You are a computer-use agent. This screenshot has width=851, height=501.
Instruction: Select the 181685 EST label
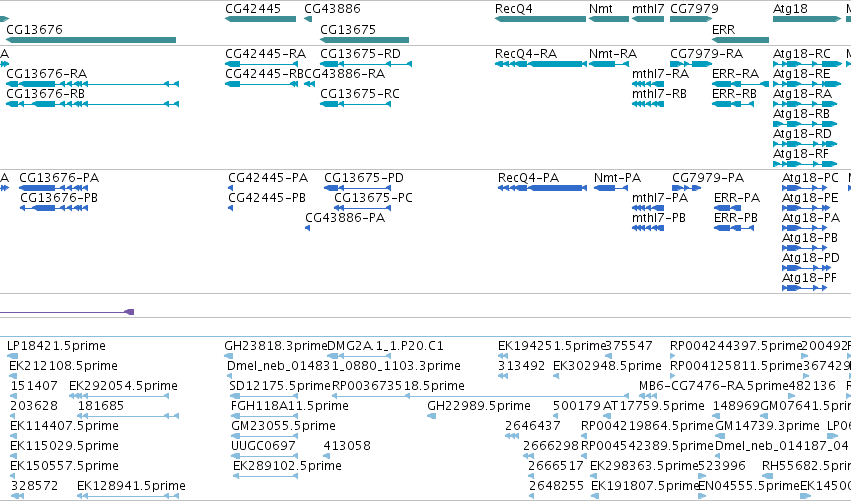101,406
